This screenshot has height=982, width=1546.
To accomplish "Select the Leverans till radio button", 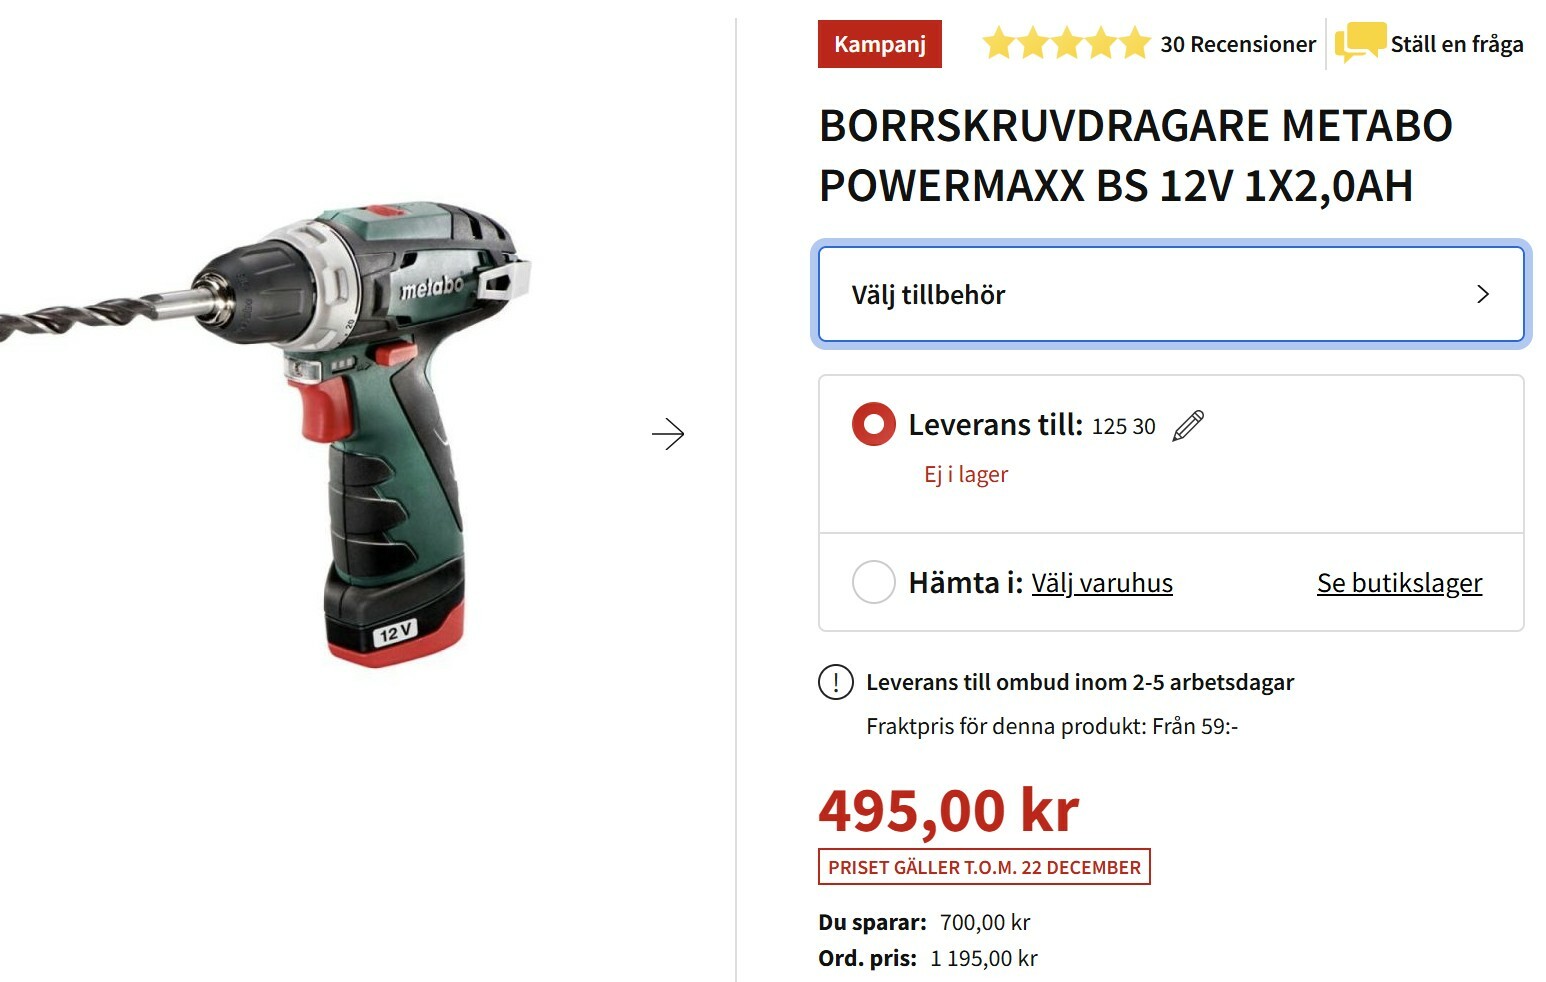I will coord(873,424).
